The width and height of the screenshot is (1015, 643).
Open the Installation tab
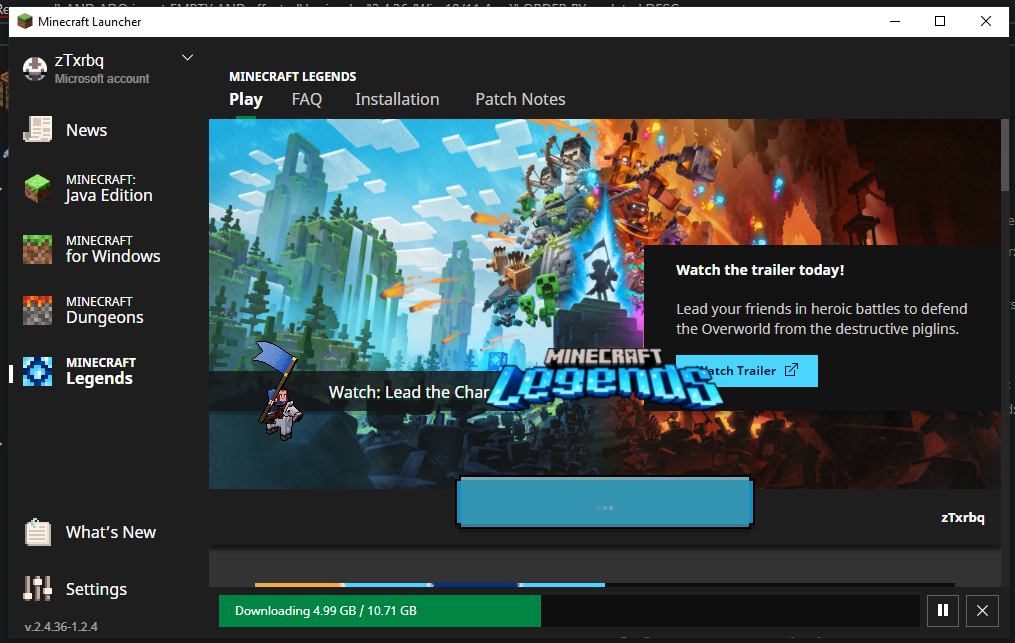click(397, 99)
